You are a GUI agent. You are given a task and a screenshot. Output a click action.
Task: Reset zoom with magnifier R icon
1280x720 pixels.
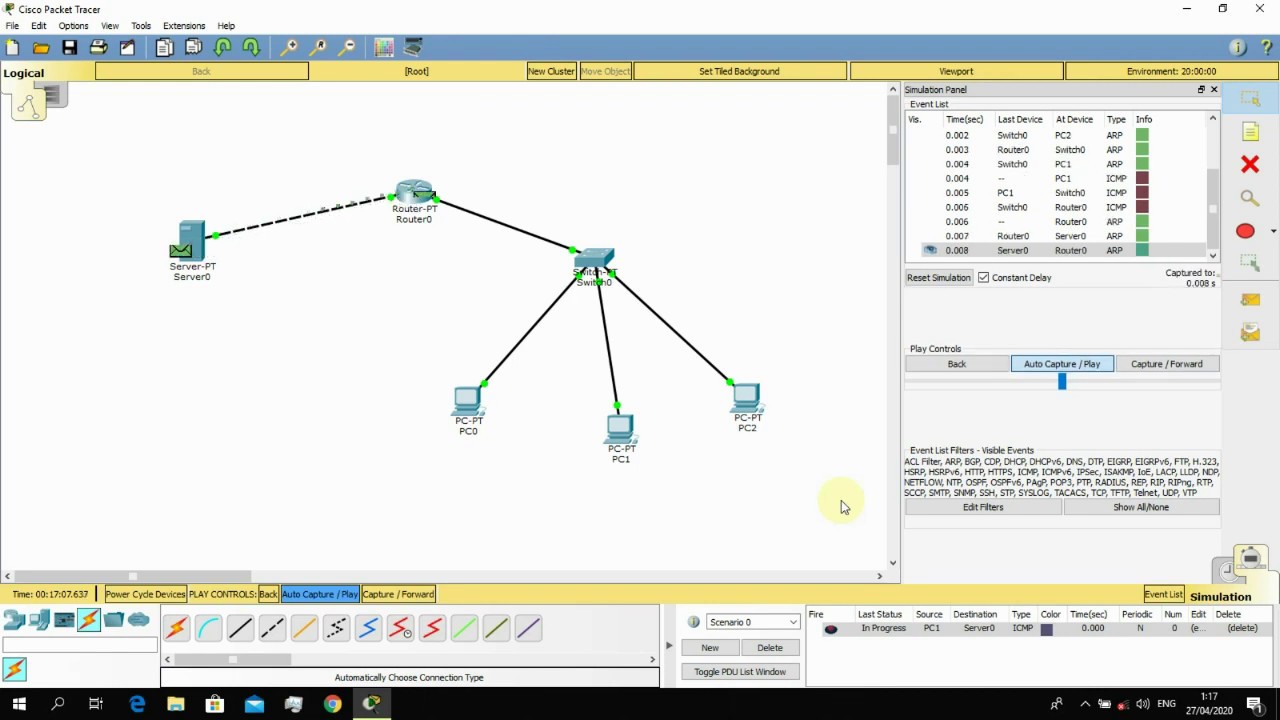point(318,47)
